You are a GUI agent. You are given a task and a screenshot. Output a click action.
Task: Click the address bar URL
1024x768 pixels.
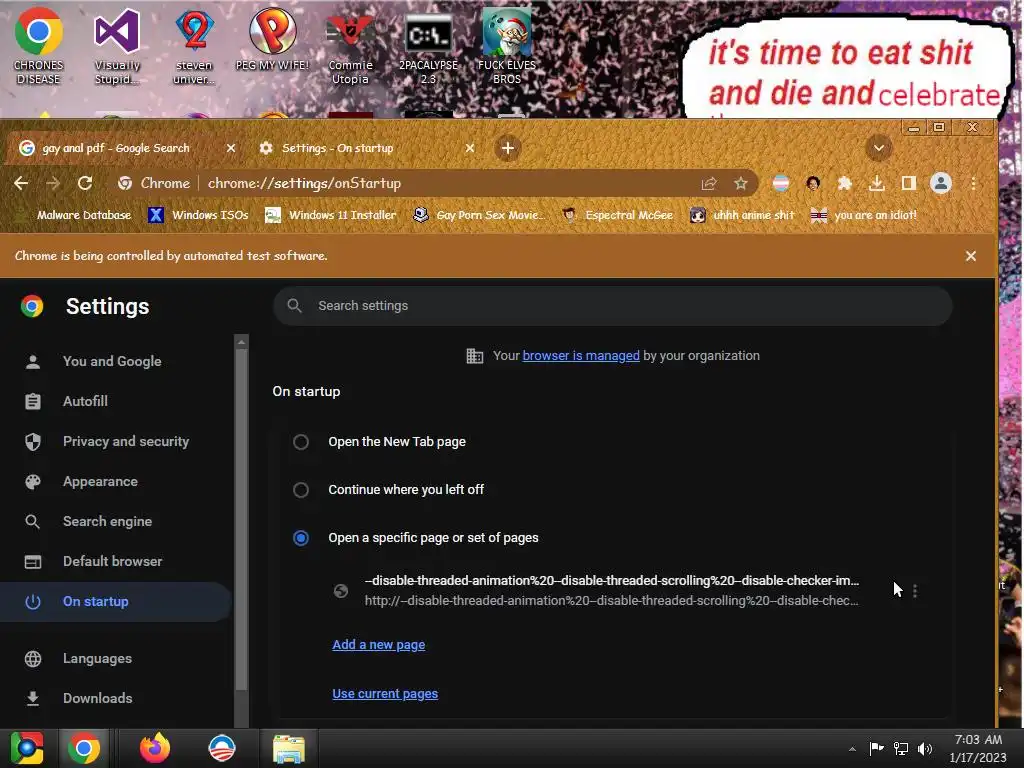tap(304, 184)
